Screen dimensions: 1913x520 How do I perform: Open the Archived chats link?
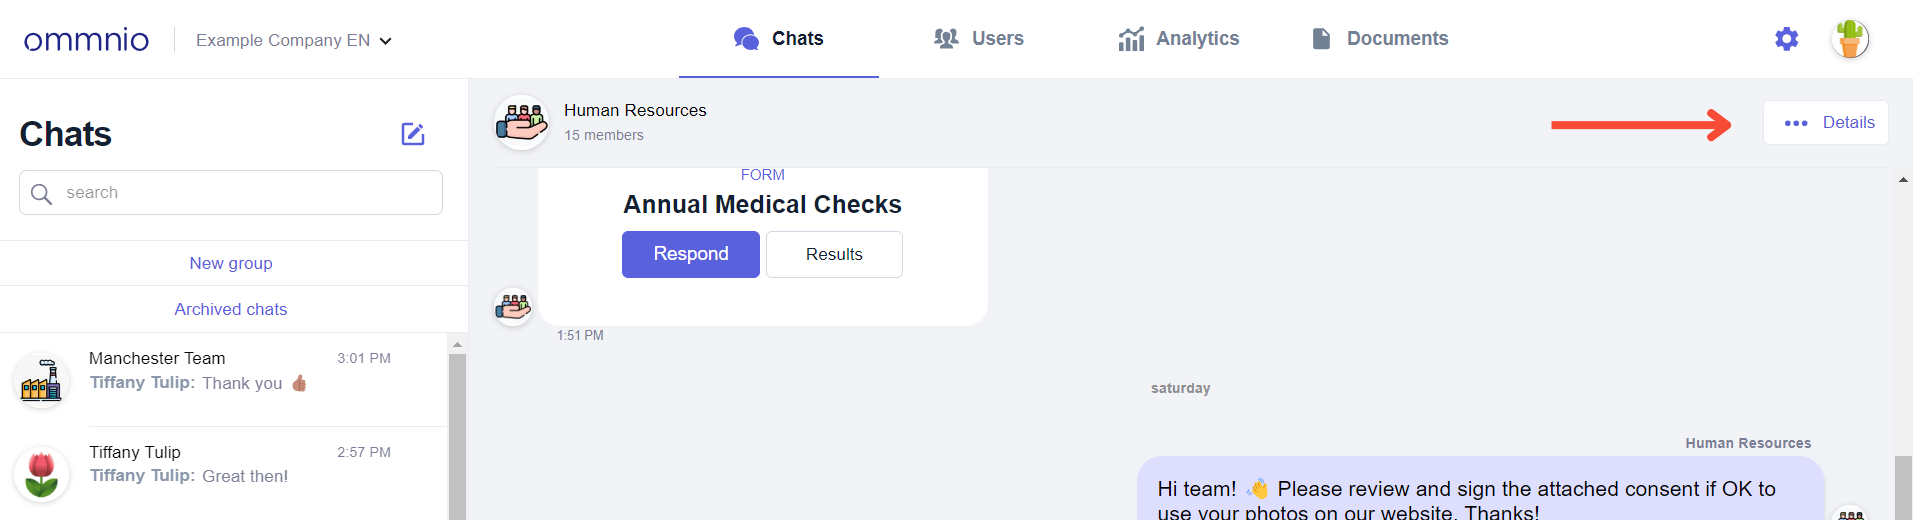(x=231, y=309)
